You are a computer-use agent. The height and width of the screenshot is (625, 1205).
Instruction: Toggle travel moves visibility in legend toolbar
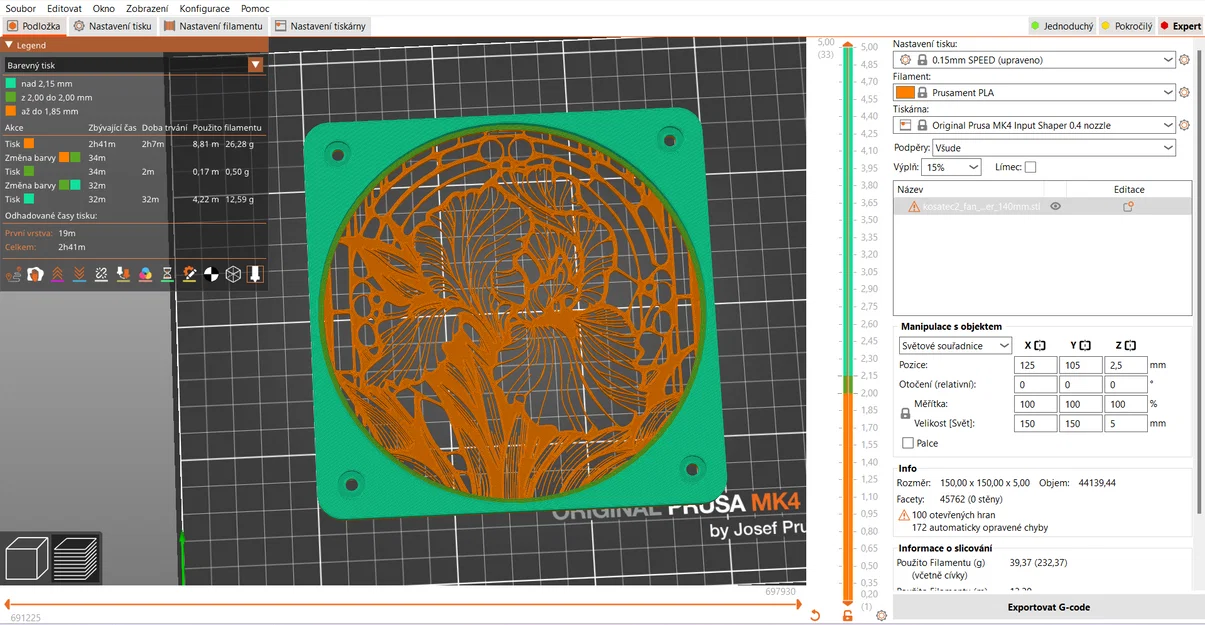[13, 274]
